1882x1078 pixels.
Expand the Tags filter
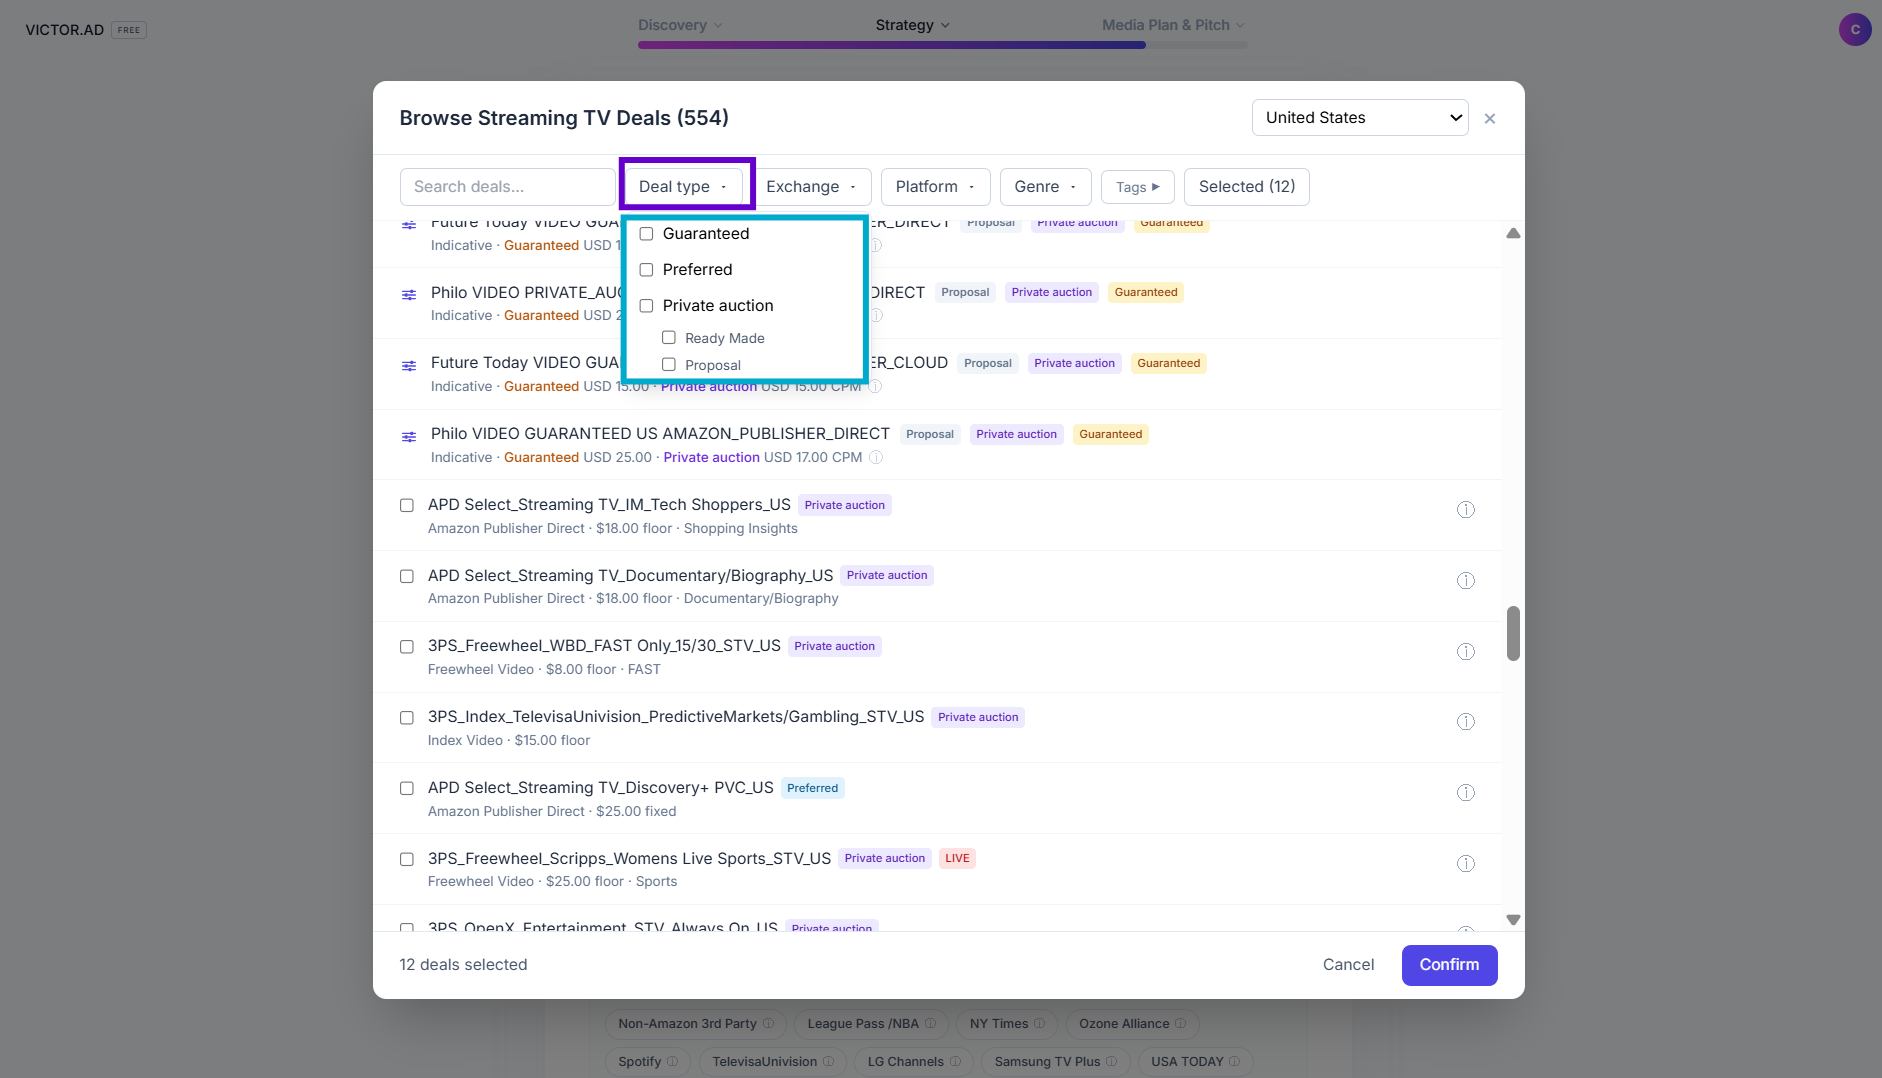[1138, 187]
